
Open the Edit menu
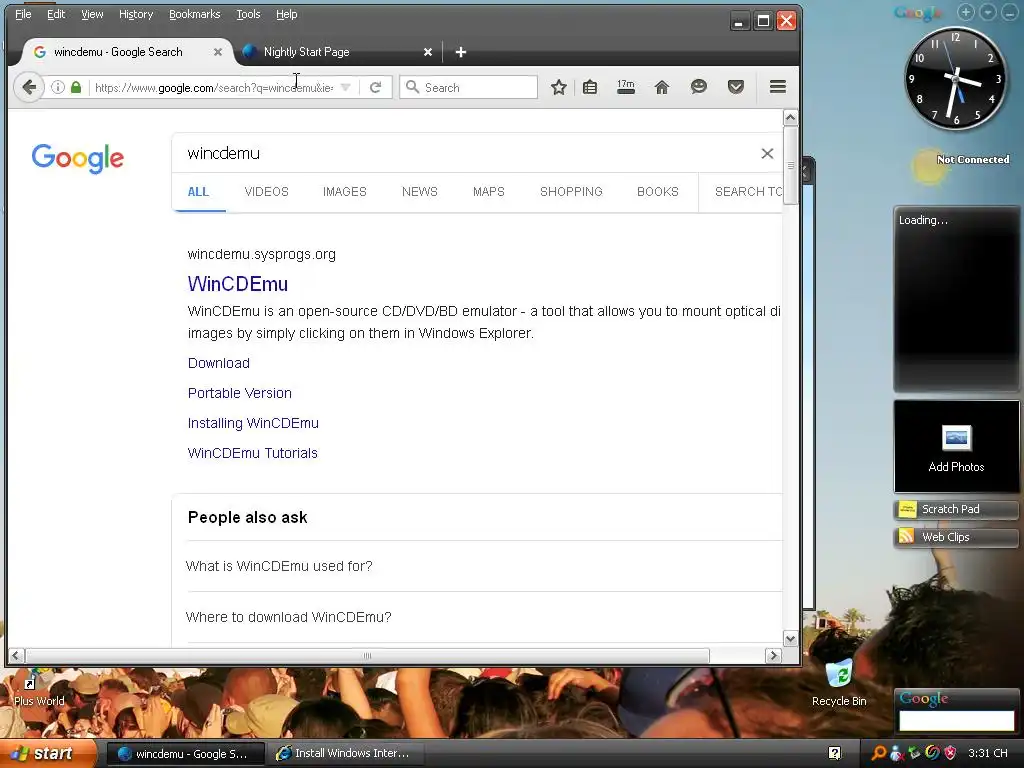[56, 14]
